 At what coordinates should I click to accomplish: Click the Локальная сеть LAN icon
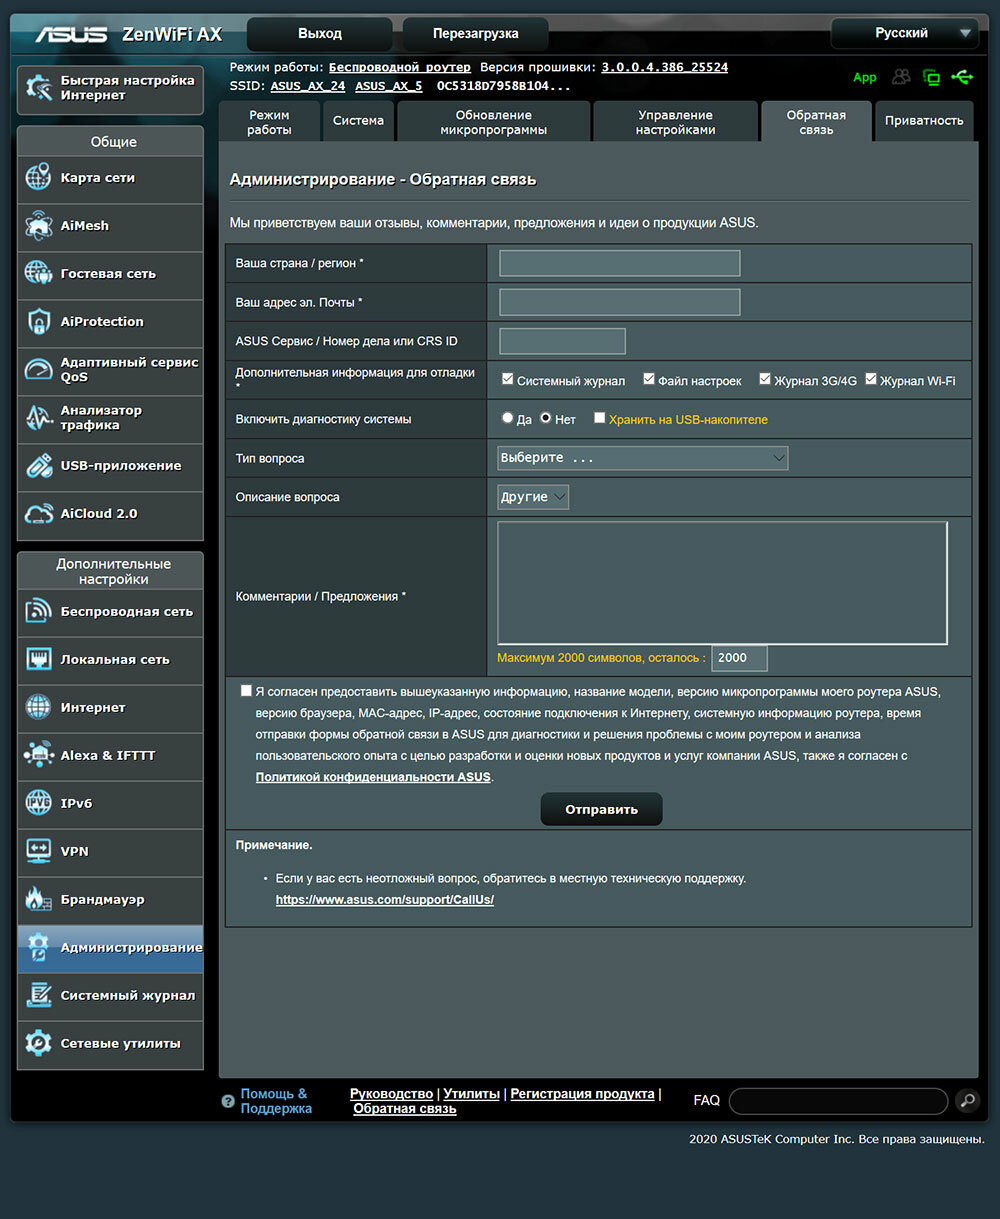pyautogui.click(x=38, y=660)
